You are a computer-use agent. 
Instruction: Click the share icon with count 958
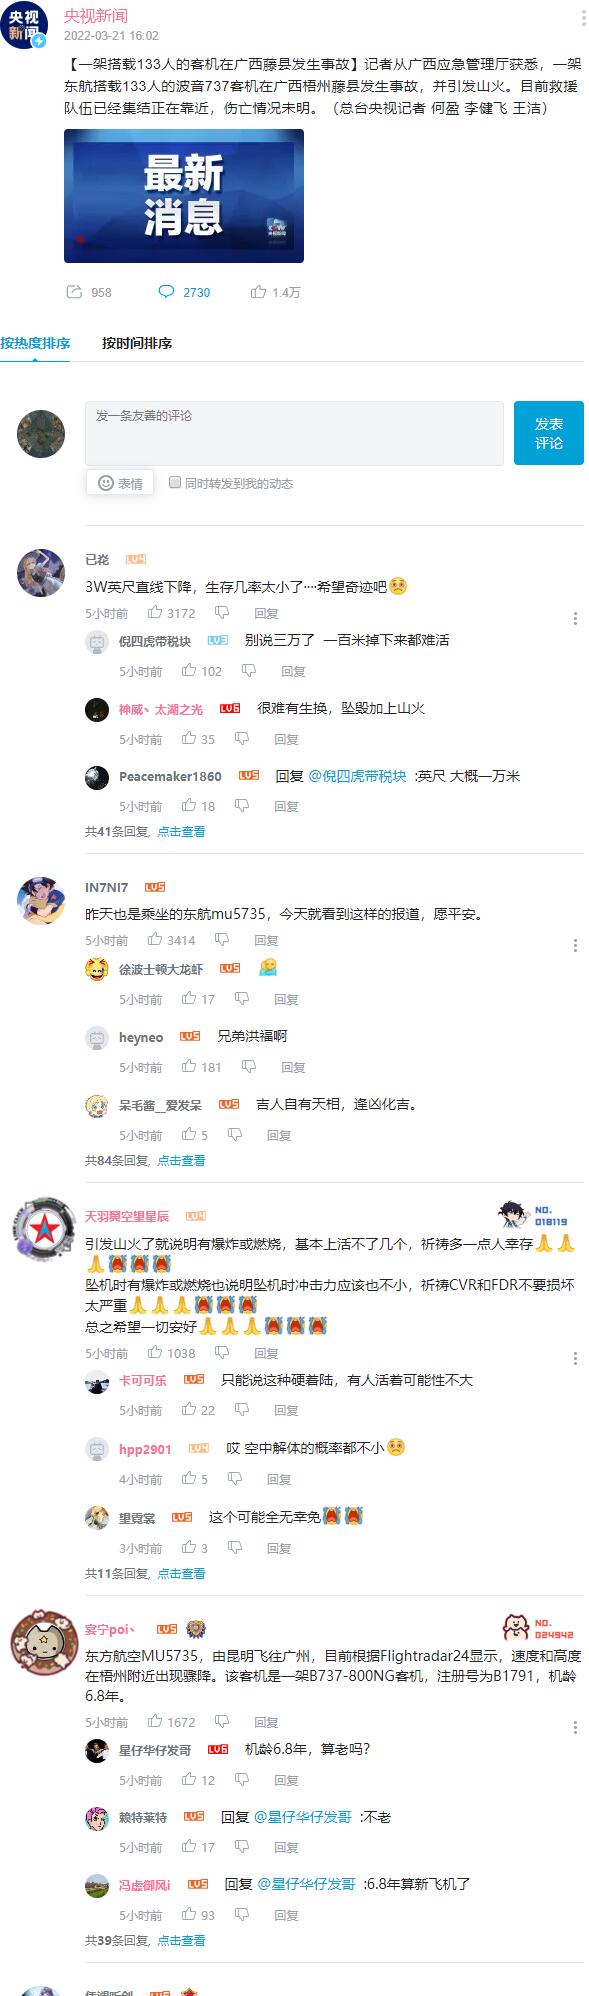74,292
